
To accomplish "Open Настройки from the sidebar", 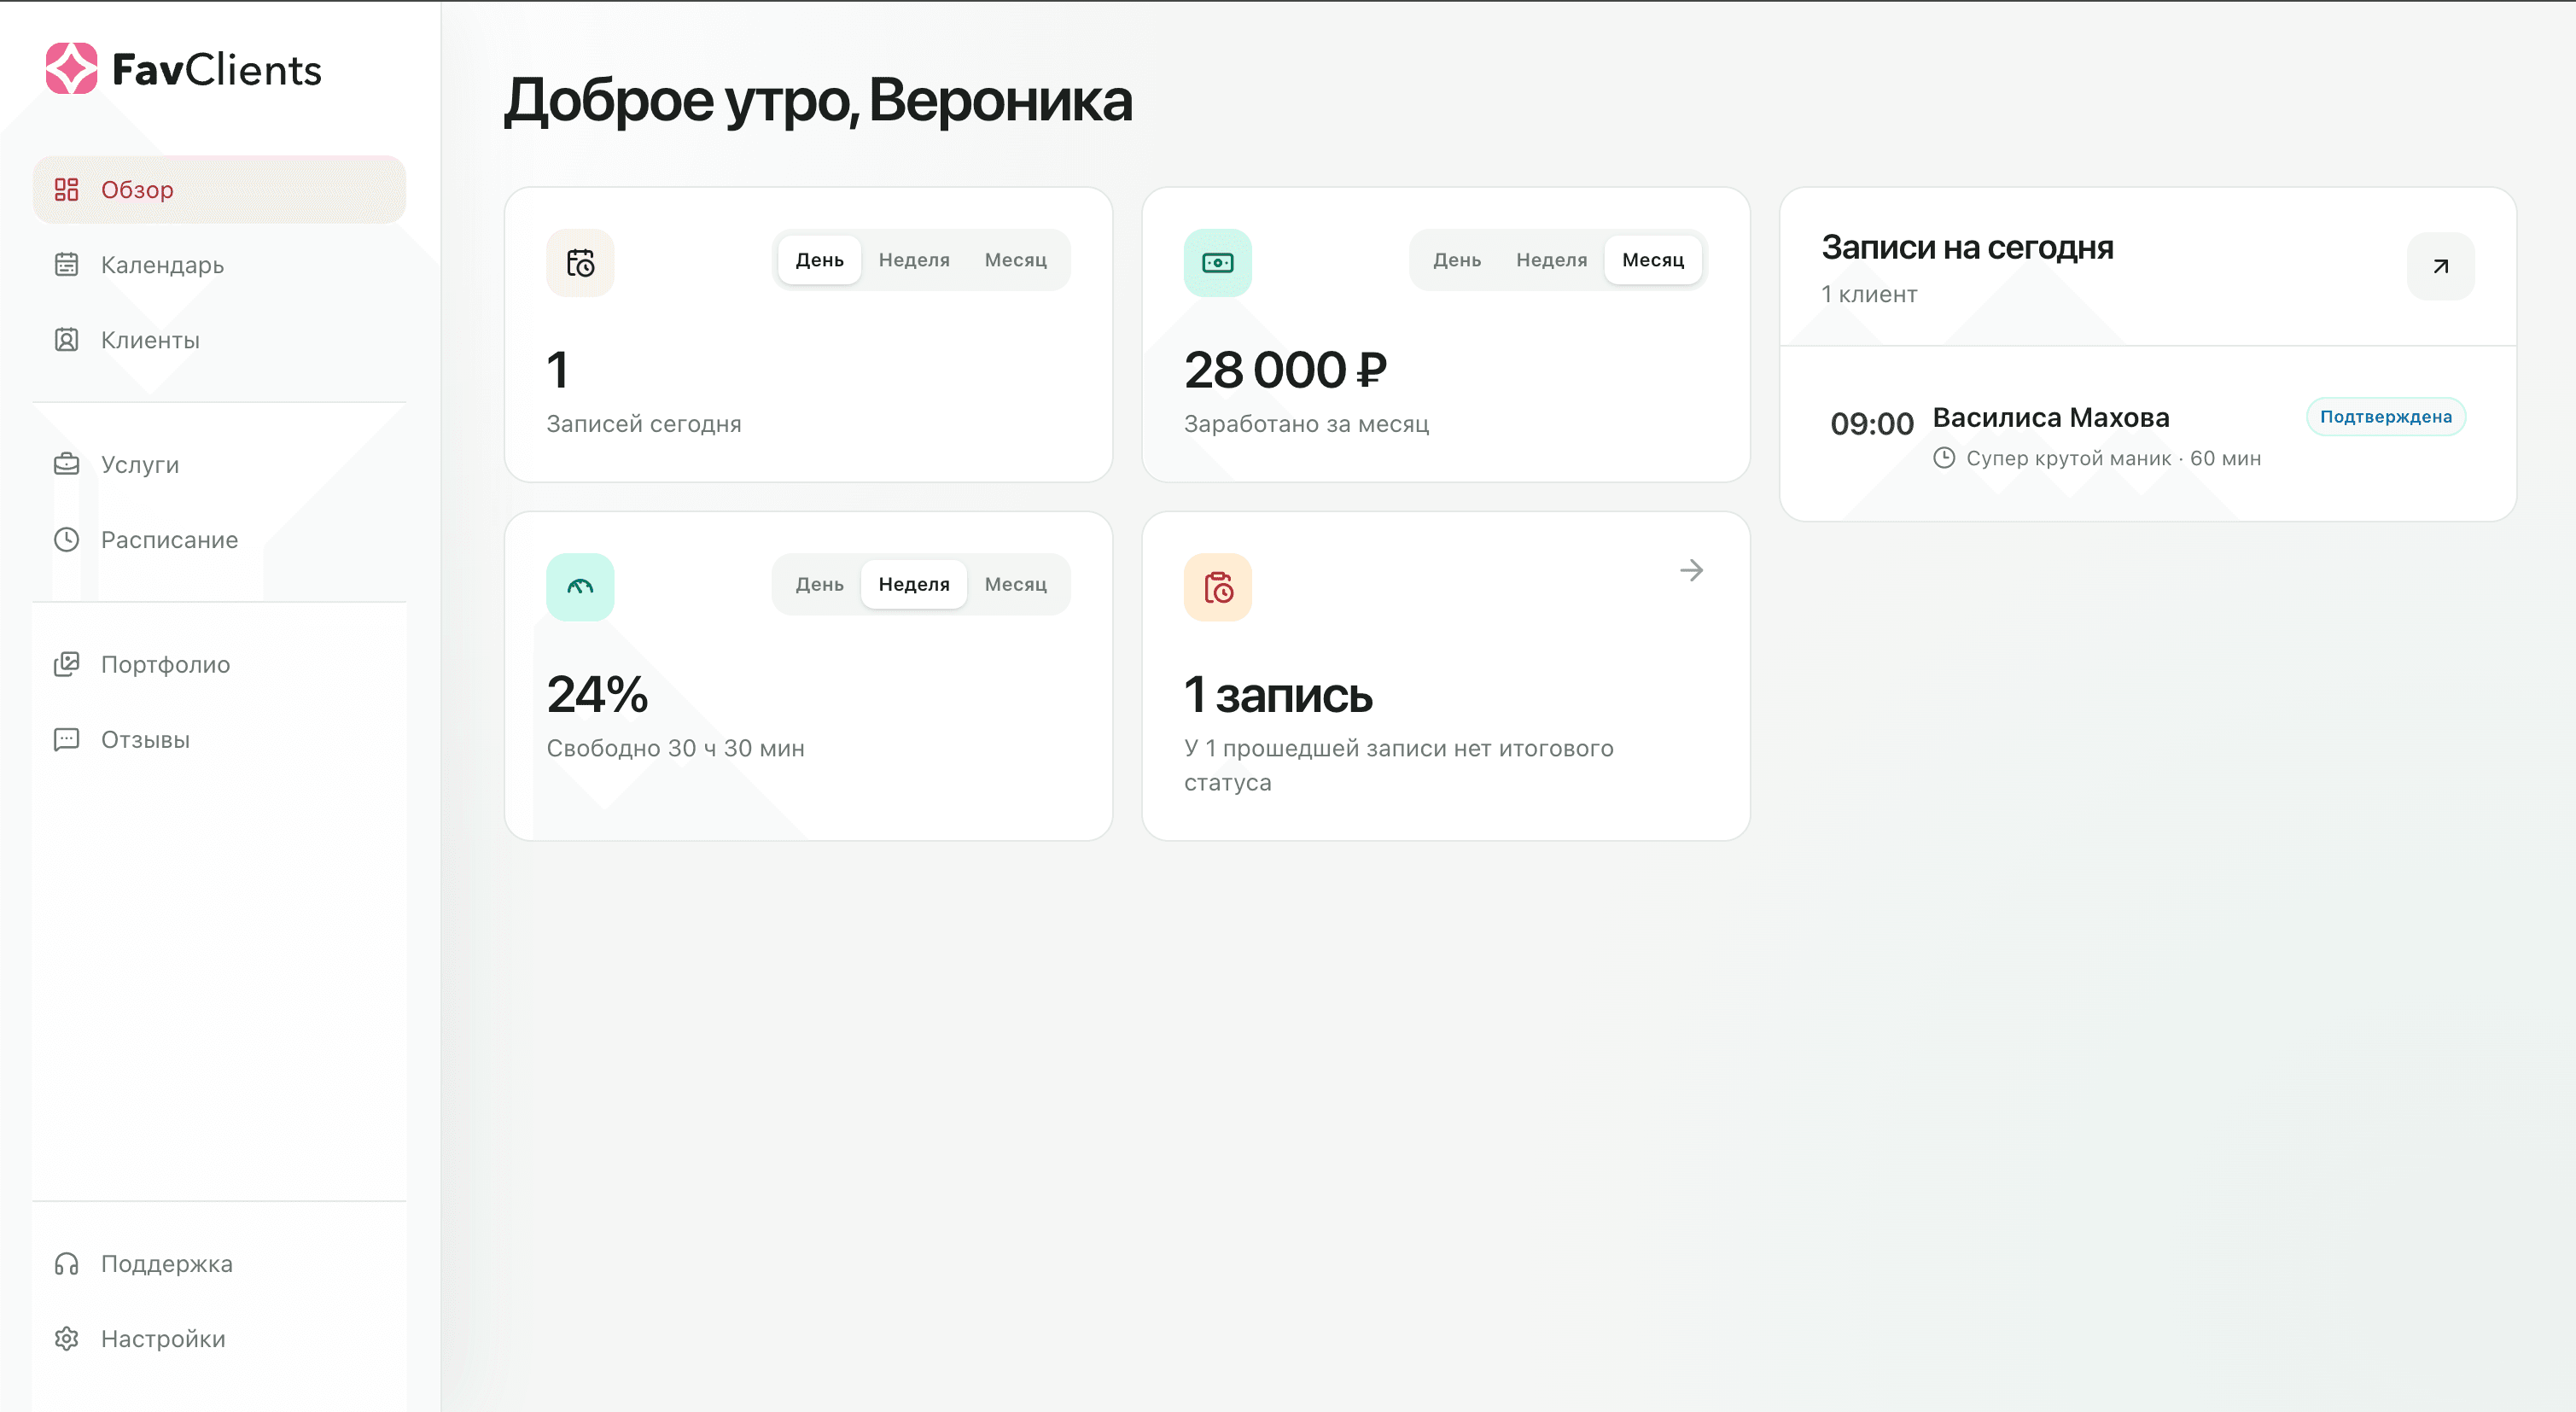I will [x=219, y=1339].
